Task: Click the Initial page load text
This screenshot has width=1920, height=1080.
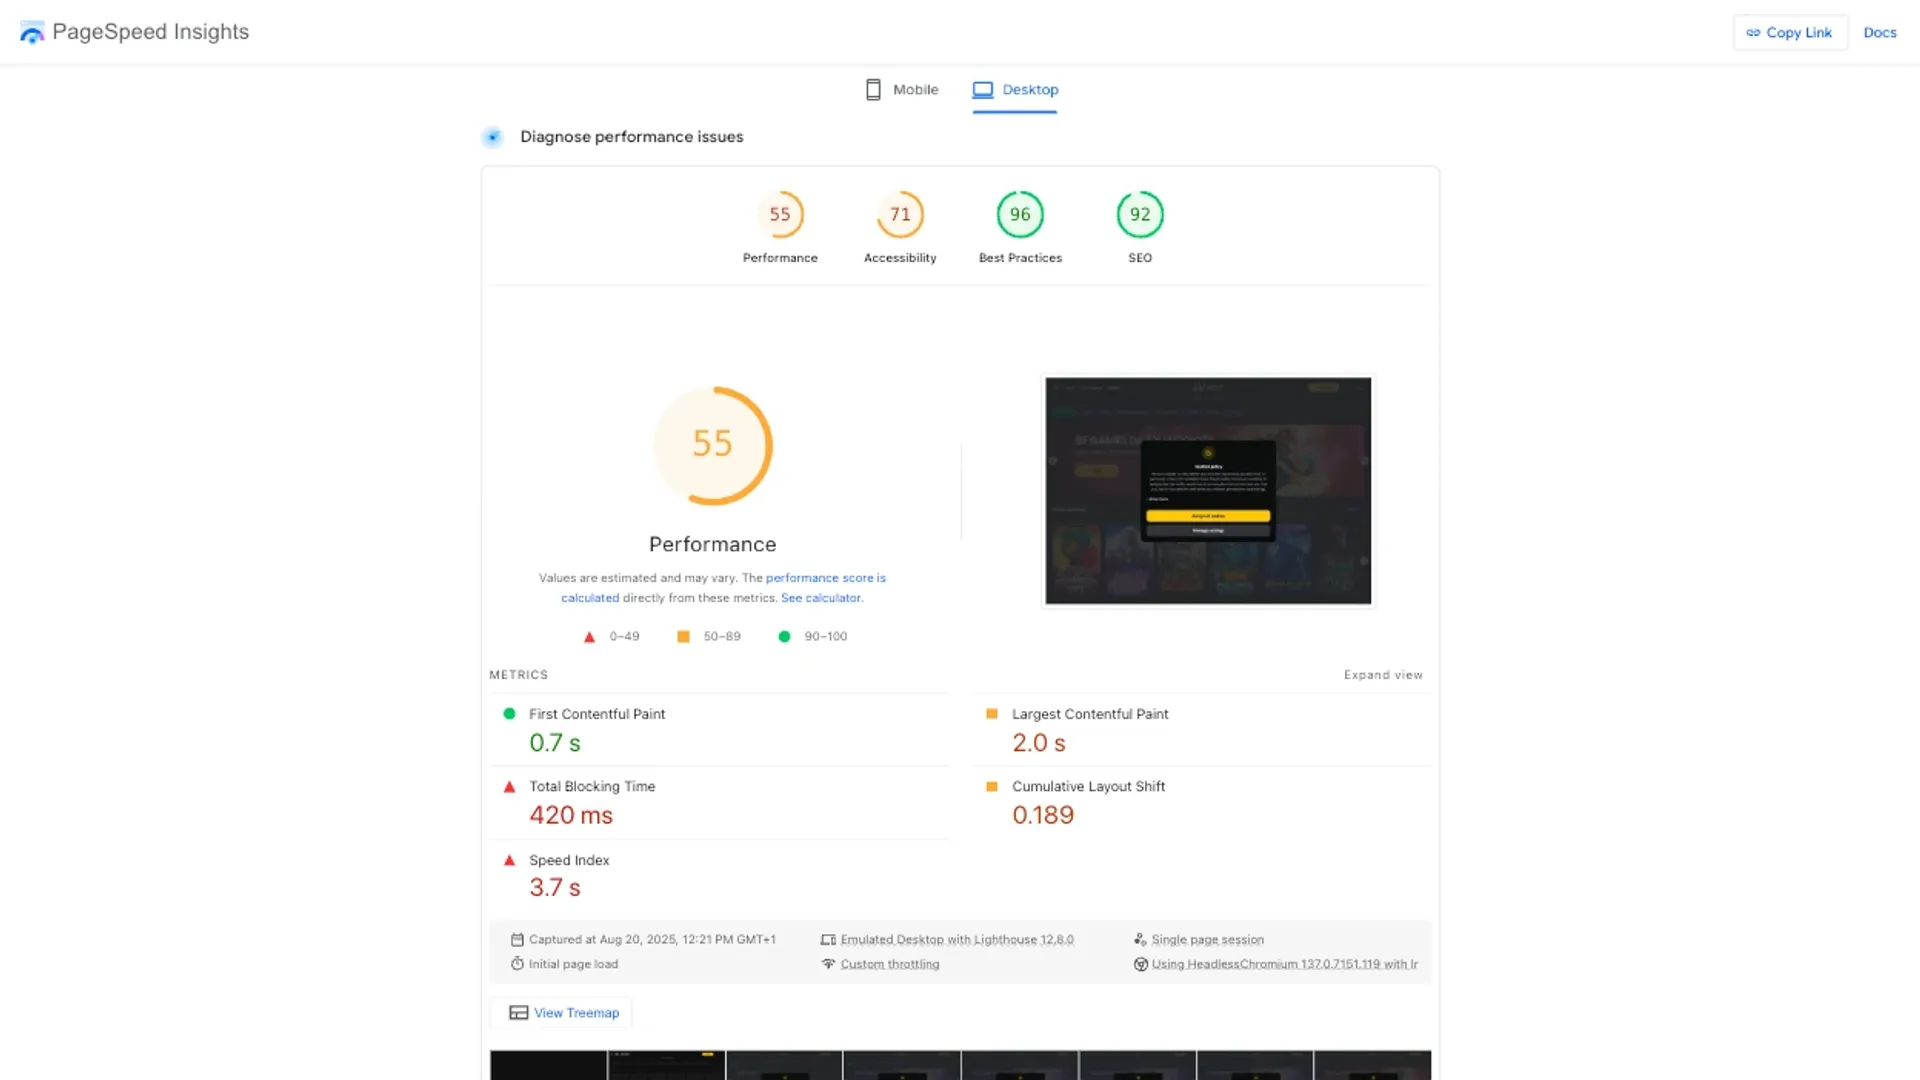Action: 573,964
